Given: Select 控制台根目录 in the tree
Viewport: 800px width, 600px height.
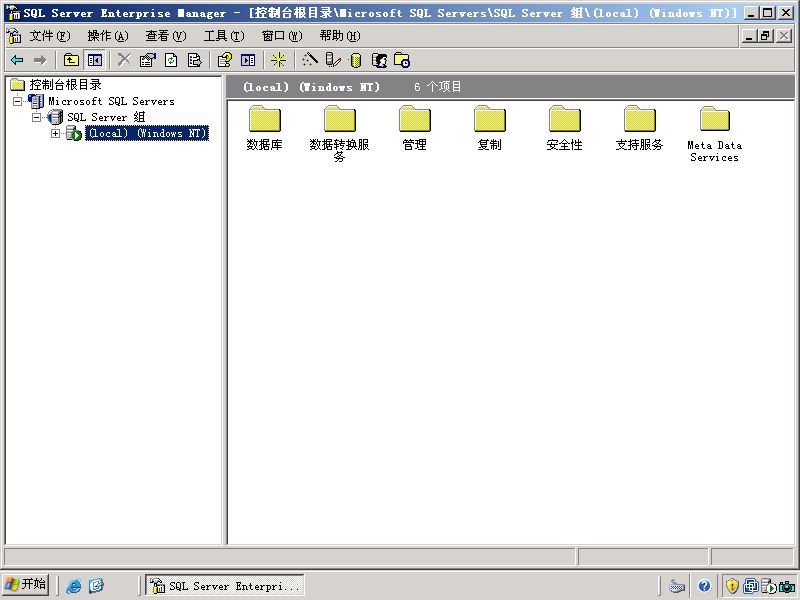Looking at the screenshot, I should (x=65, y=85).
